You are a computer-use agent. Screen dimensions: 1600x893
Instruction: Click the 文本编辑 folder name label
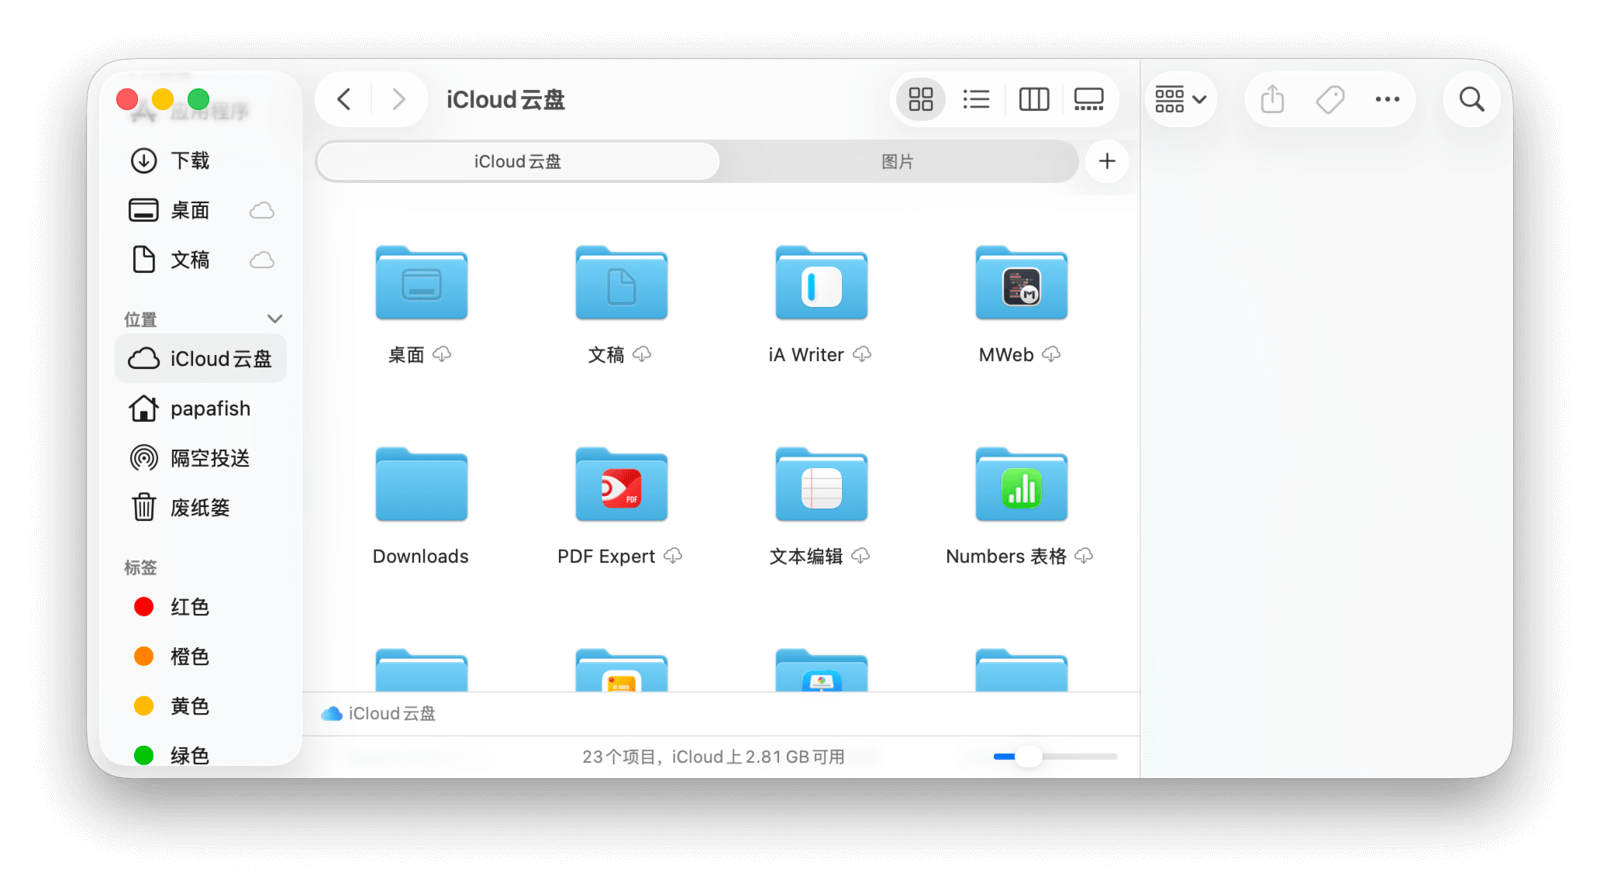[x=806, y=556]
